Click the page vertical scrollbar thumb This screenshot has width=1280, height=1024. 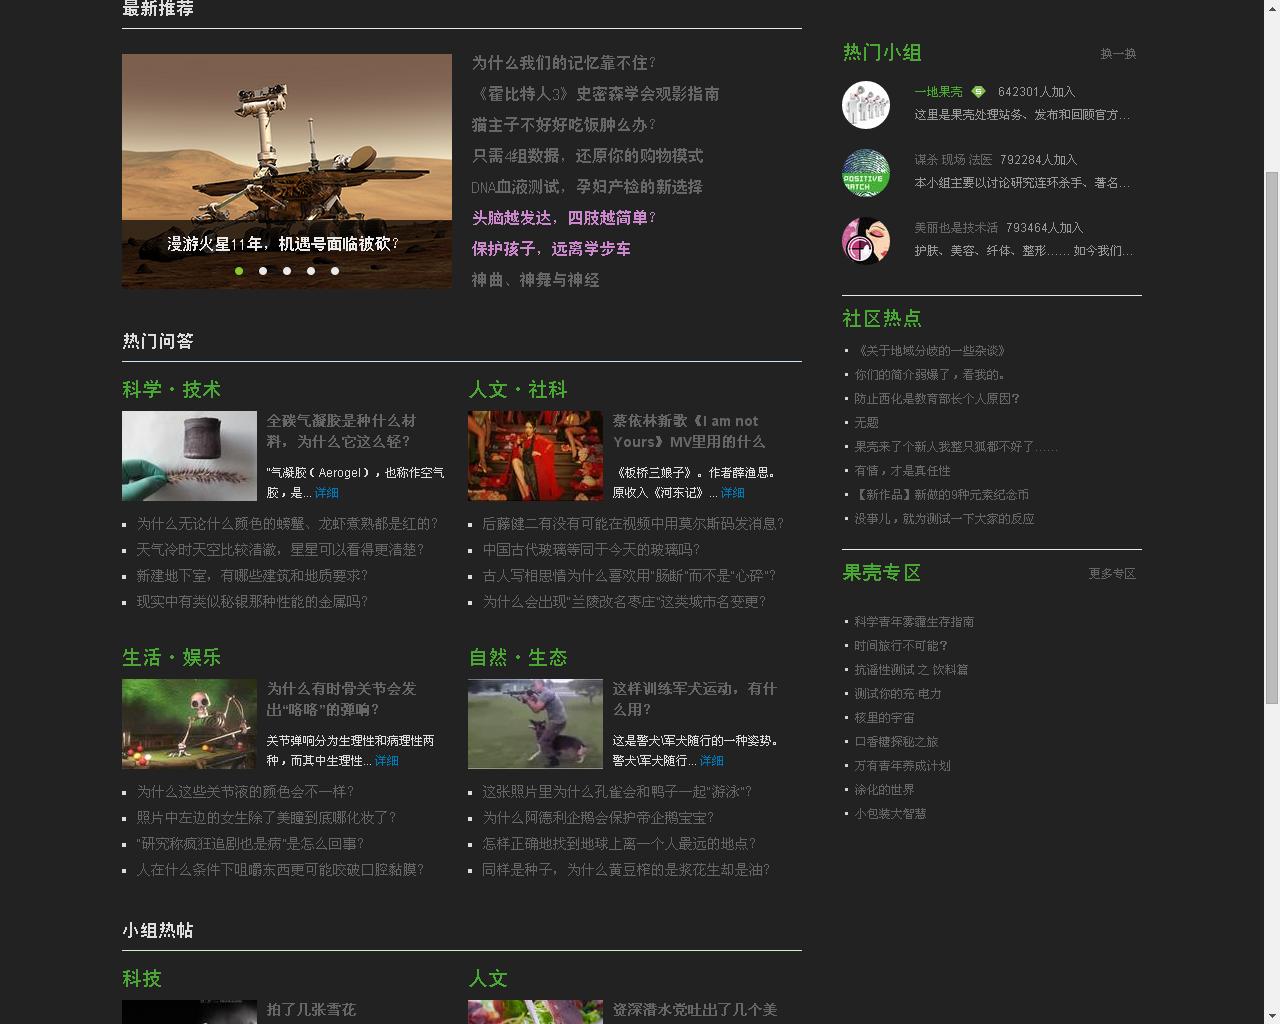coord(1272,437)
